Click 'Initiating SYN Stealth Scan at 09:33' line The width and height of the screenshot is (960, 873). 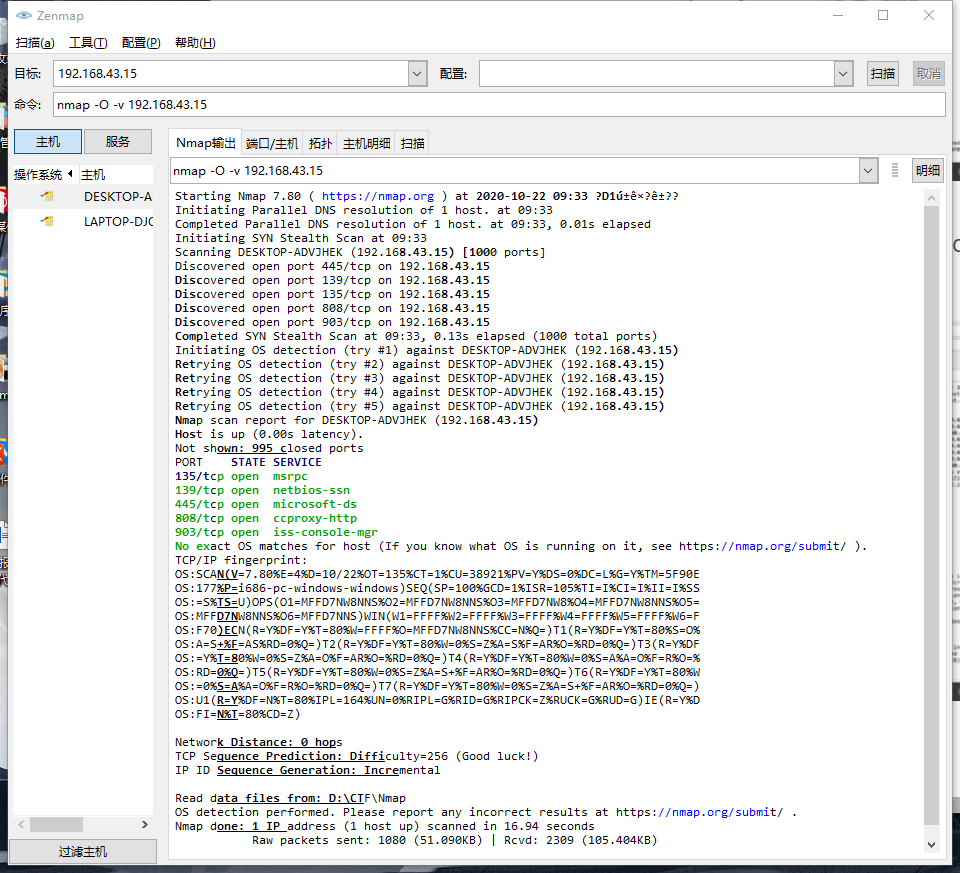click(301, 238)
